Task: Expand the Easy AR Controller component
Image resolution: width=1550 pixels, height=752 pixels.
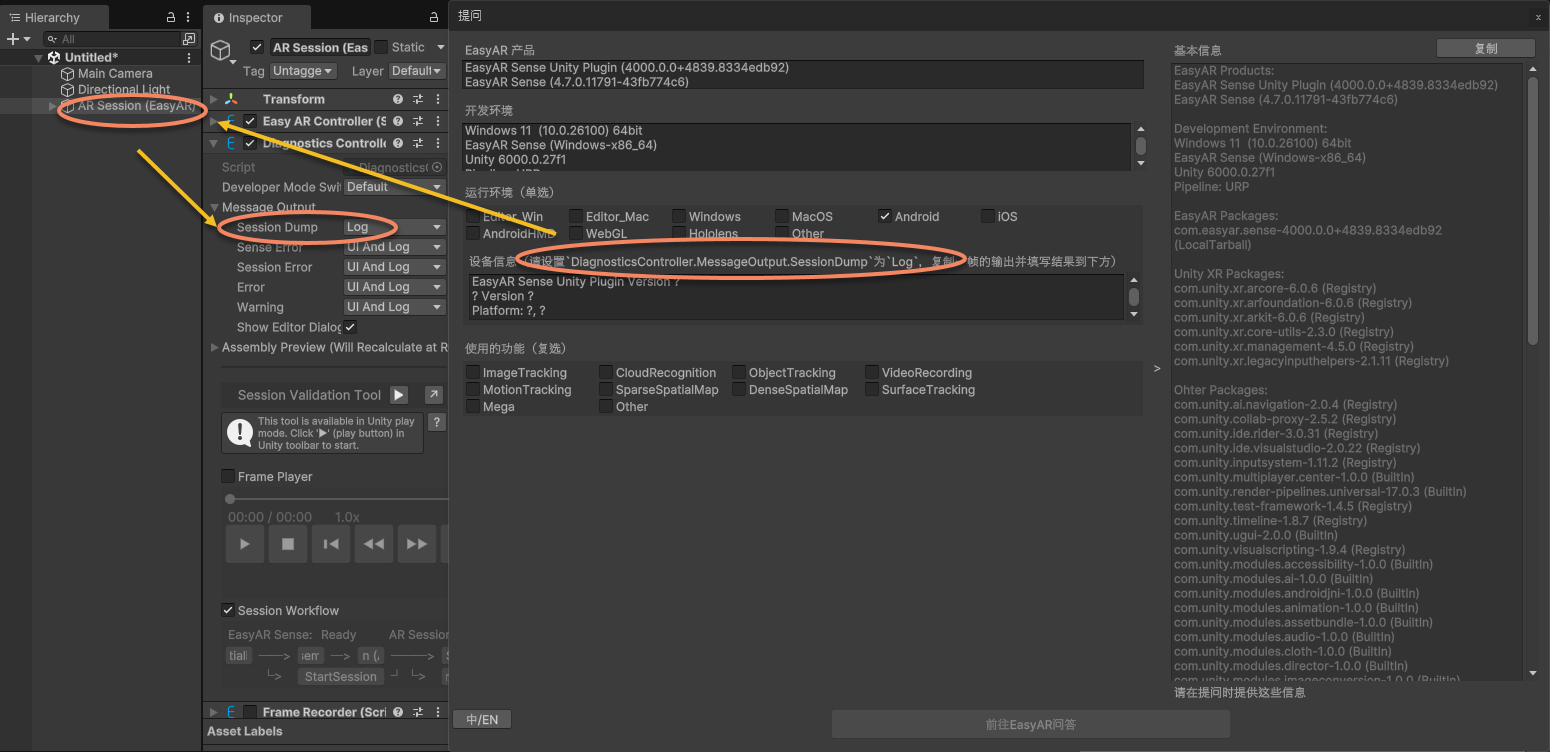Action: coord(211,121)
